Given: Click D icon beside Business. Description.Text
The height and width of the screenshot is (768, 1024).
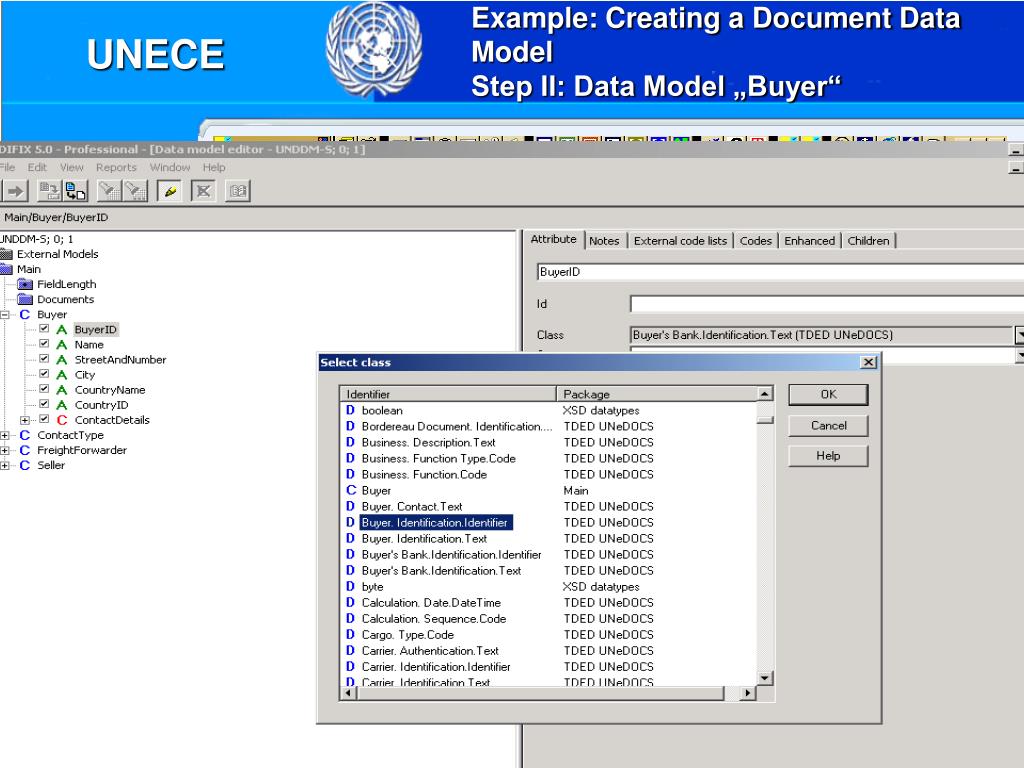Looking at the screenshot, I should [x=350, y=442].
